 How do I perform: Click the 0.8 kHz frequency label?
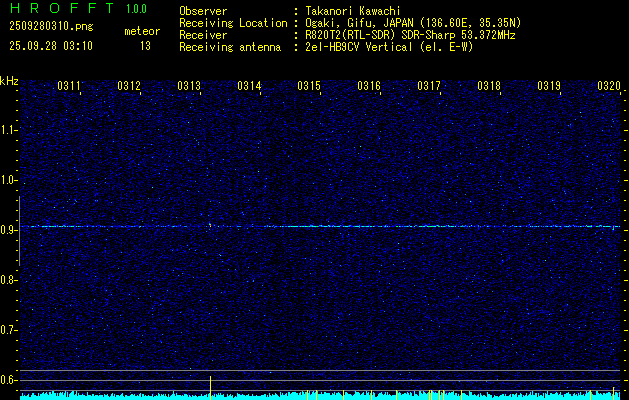click(x=8, y=280)
